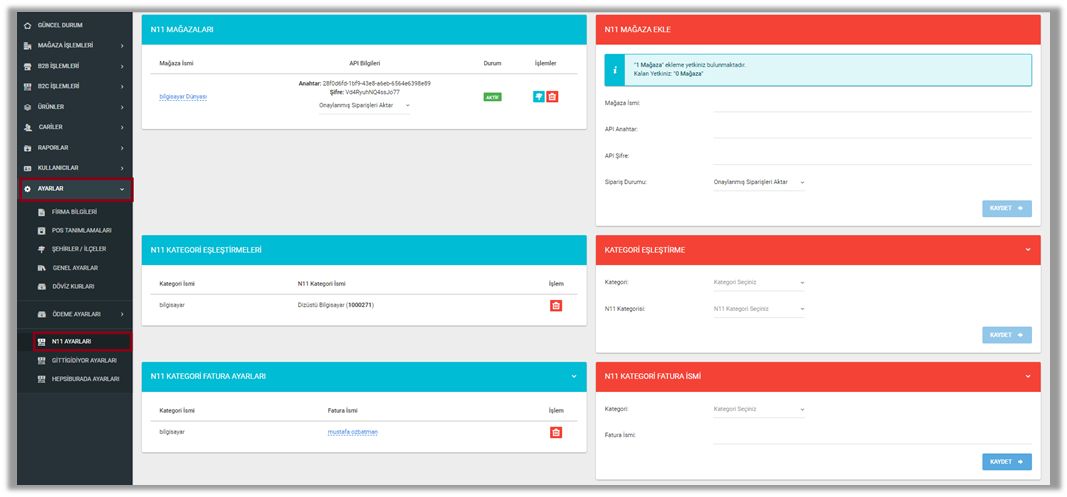Open the Gittigidiyor Ayarları menu item

(x=84, y=360)
